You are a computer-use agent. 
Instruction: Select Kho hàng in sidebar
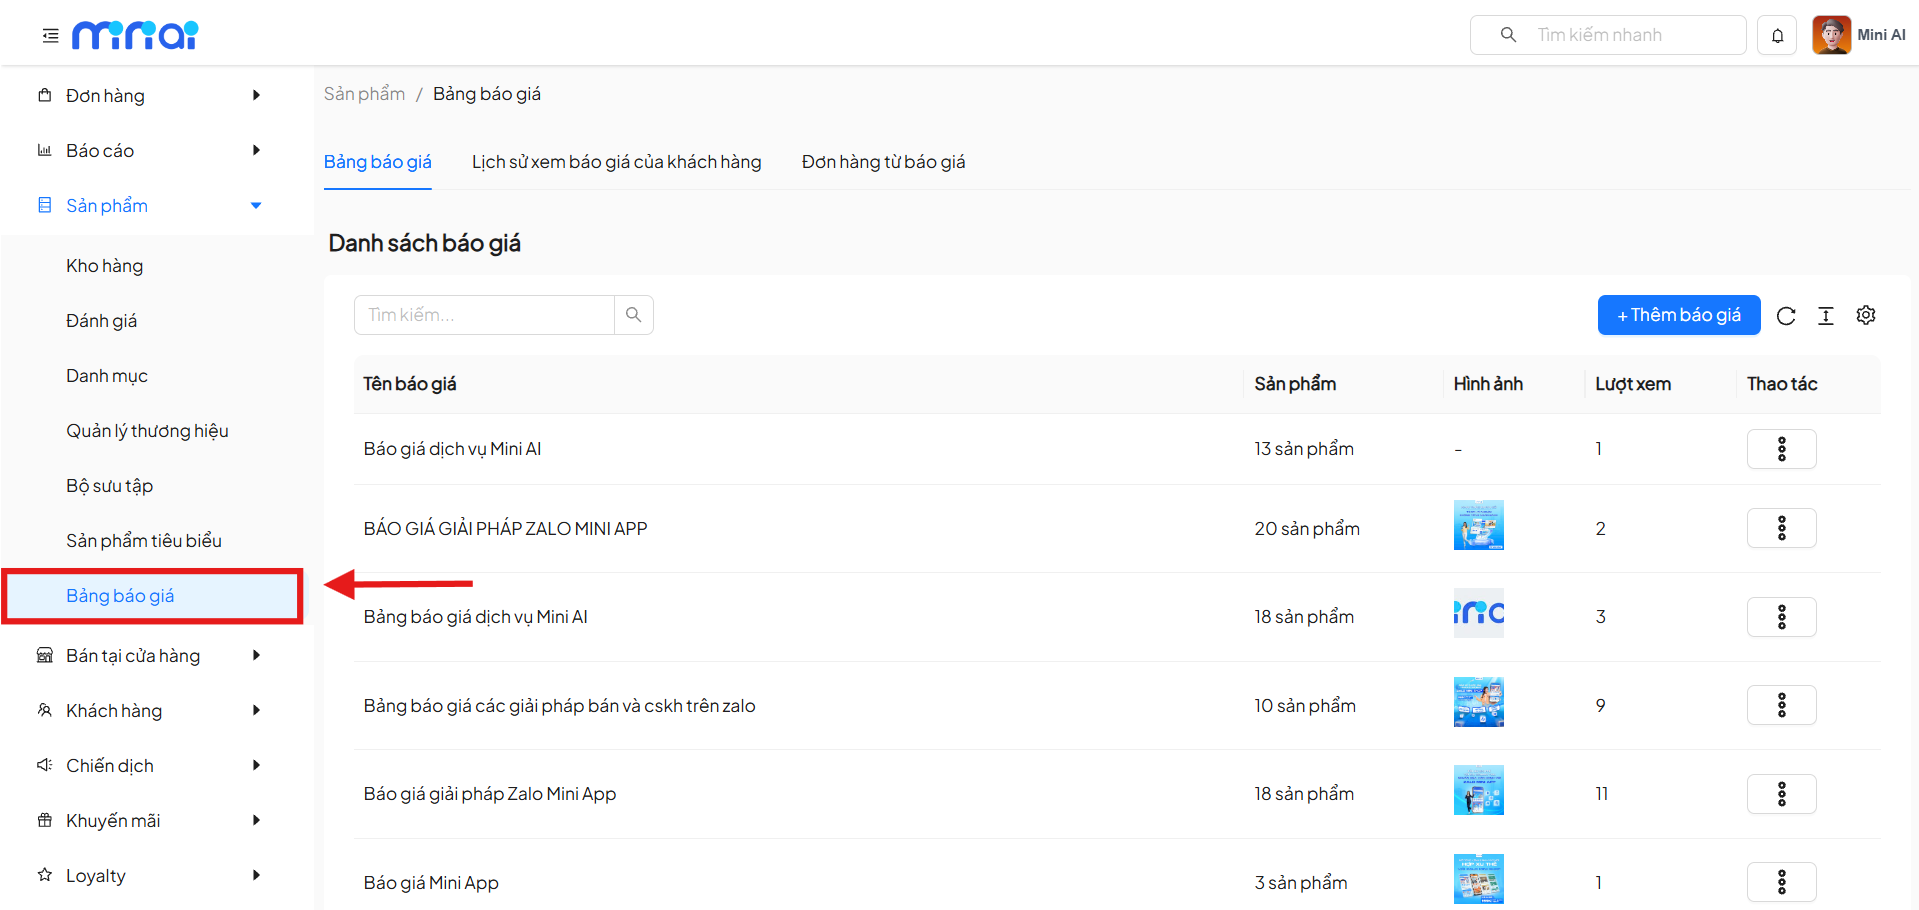tap(105, 266)
